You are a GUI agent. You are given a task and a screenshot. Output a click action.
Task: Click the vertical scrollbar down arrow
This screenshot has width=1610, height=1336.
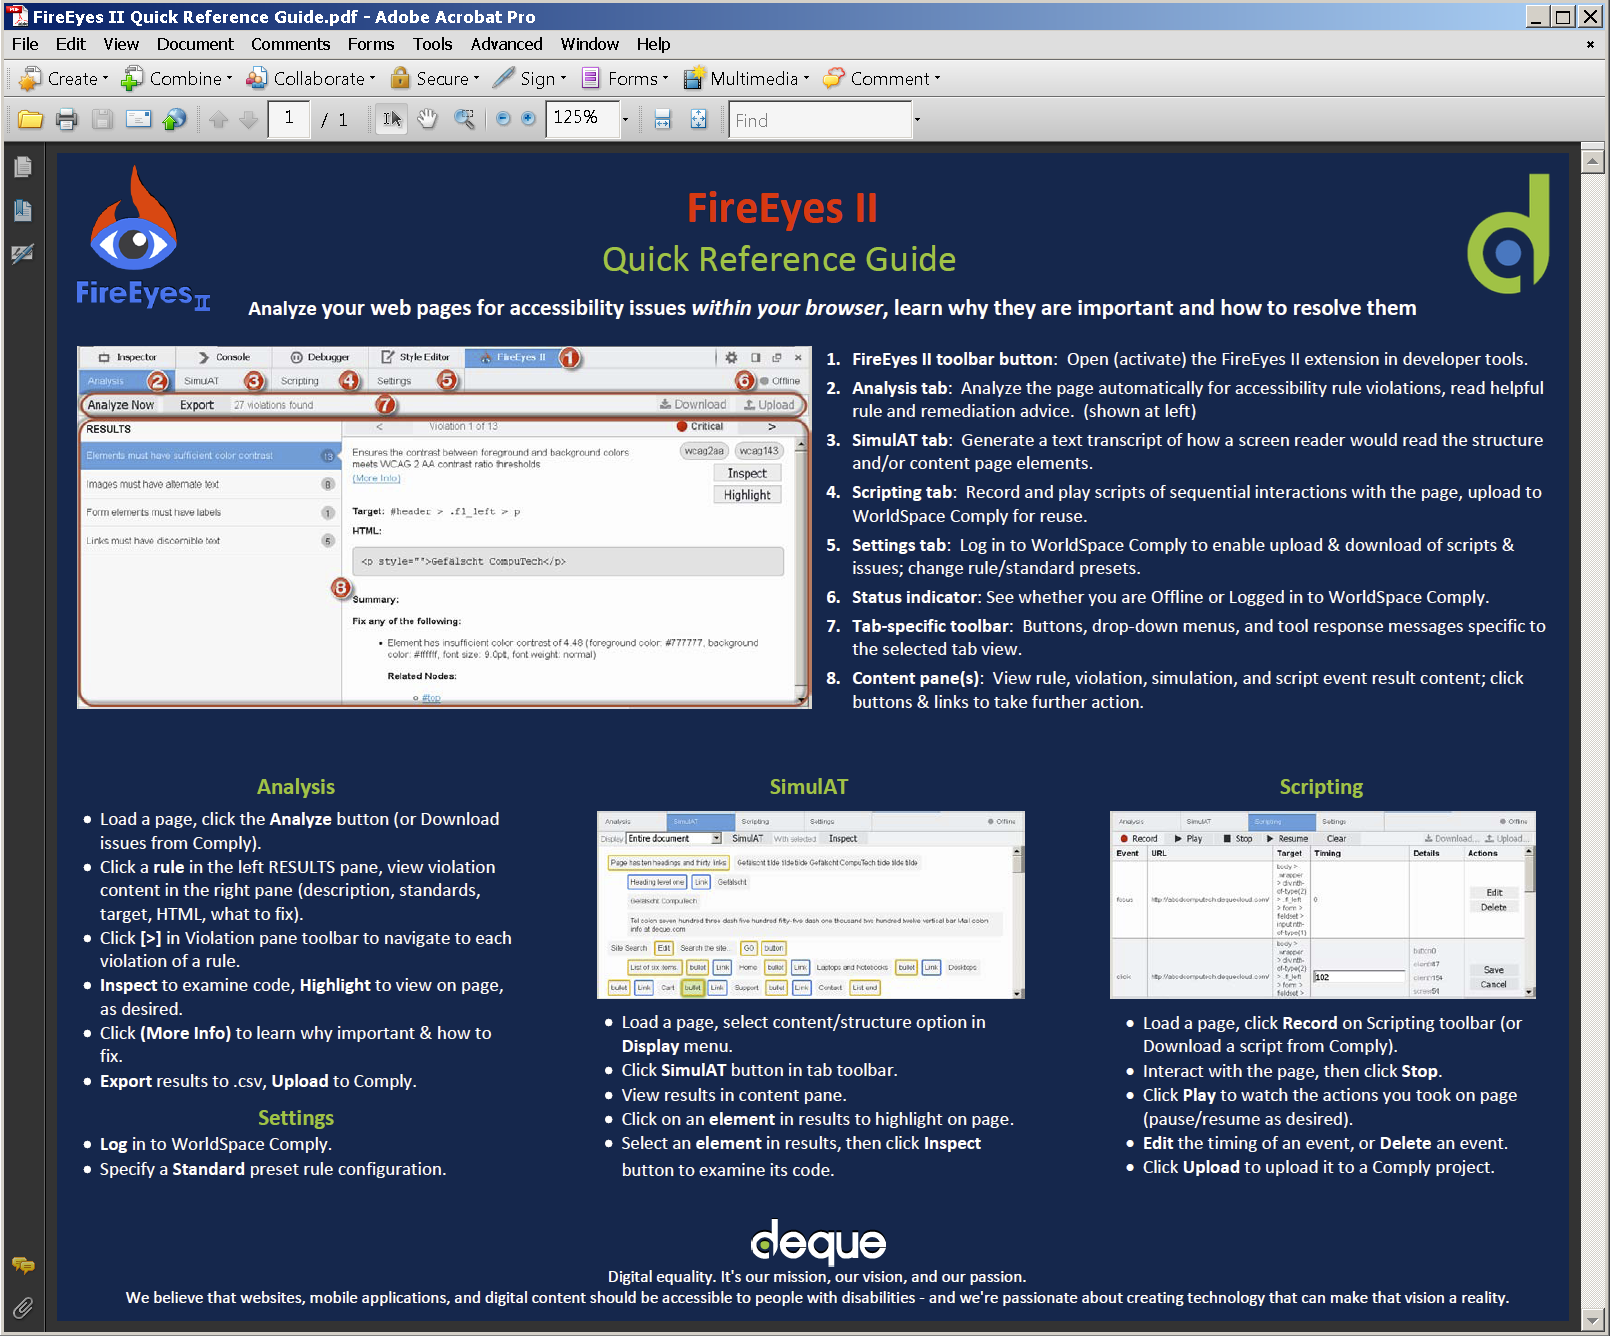1592,1320
